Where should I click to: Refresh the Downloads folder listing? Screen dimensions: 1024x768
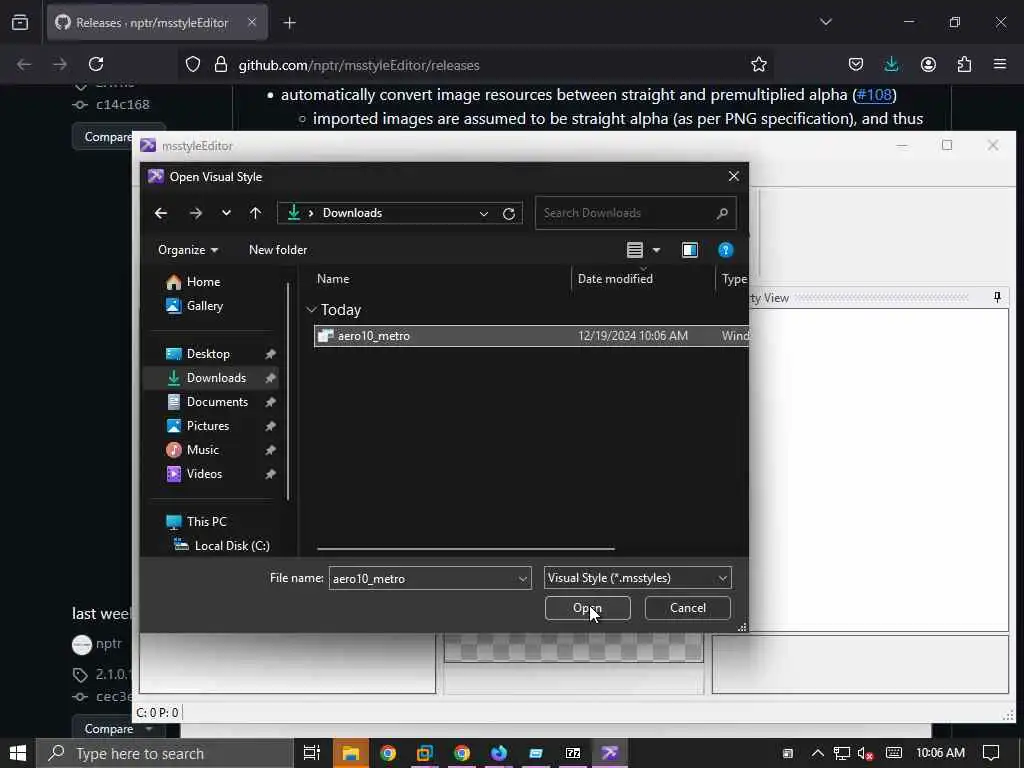(x=509, y=214)
